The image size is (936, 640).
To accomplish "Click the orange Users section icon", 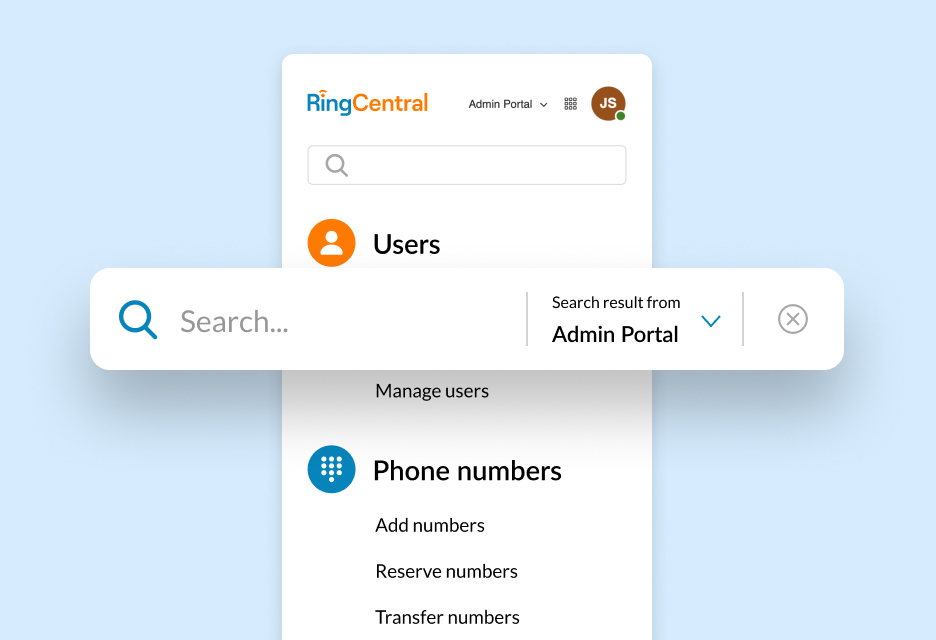I will 331,243.
